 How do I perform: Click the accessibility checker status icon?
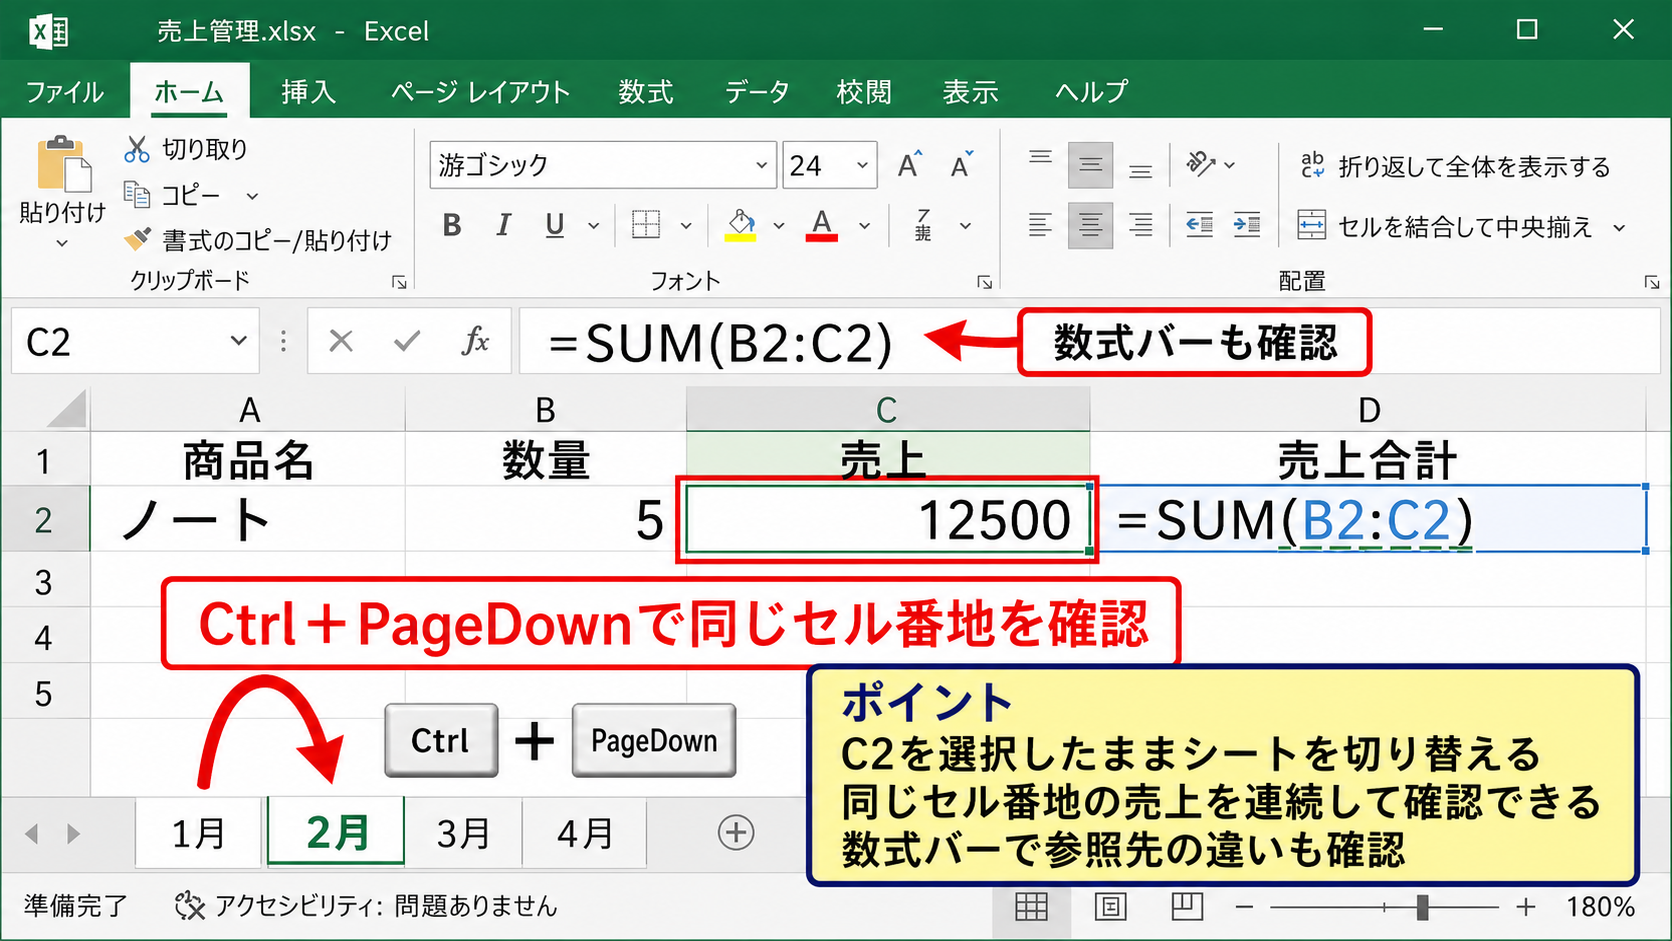point(189,906)
